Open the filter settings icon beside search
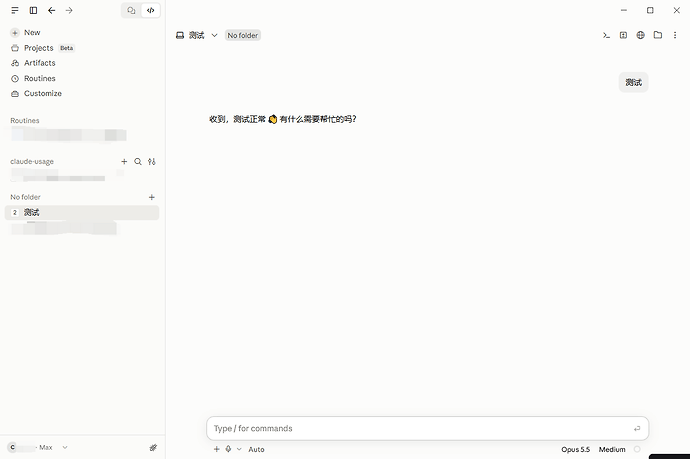Viewport: 690px width, 459px height. pyautogui.click(x=152, y=162)
